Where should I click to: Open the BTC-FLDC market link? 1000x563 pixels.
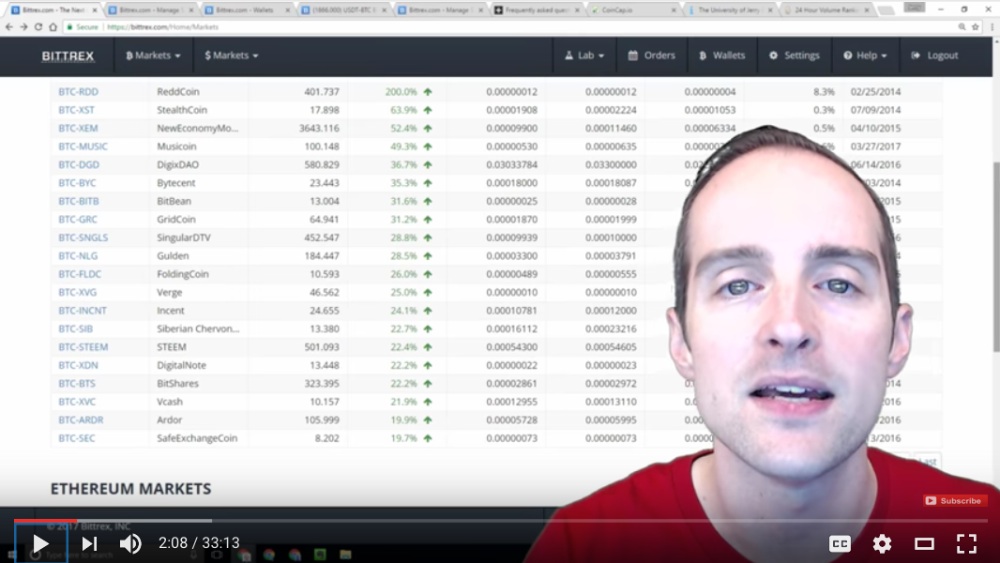tap(80, 274)
